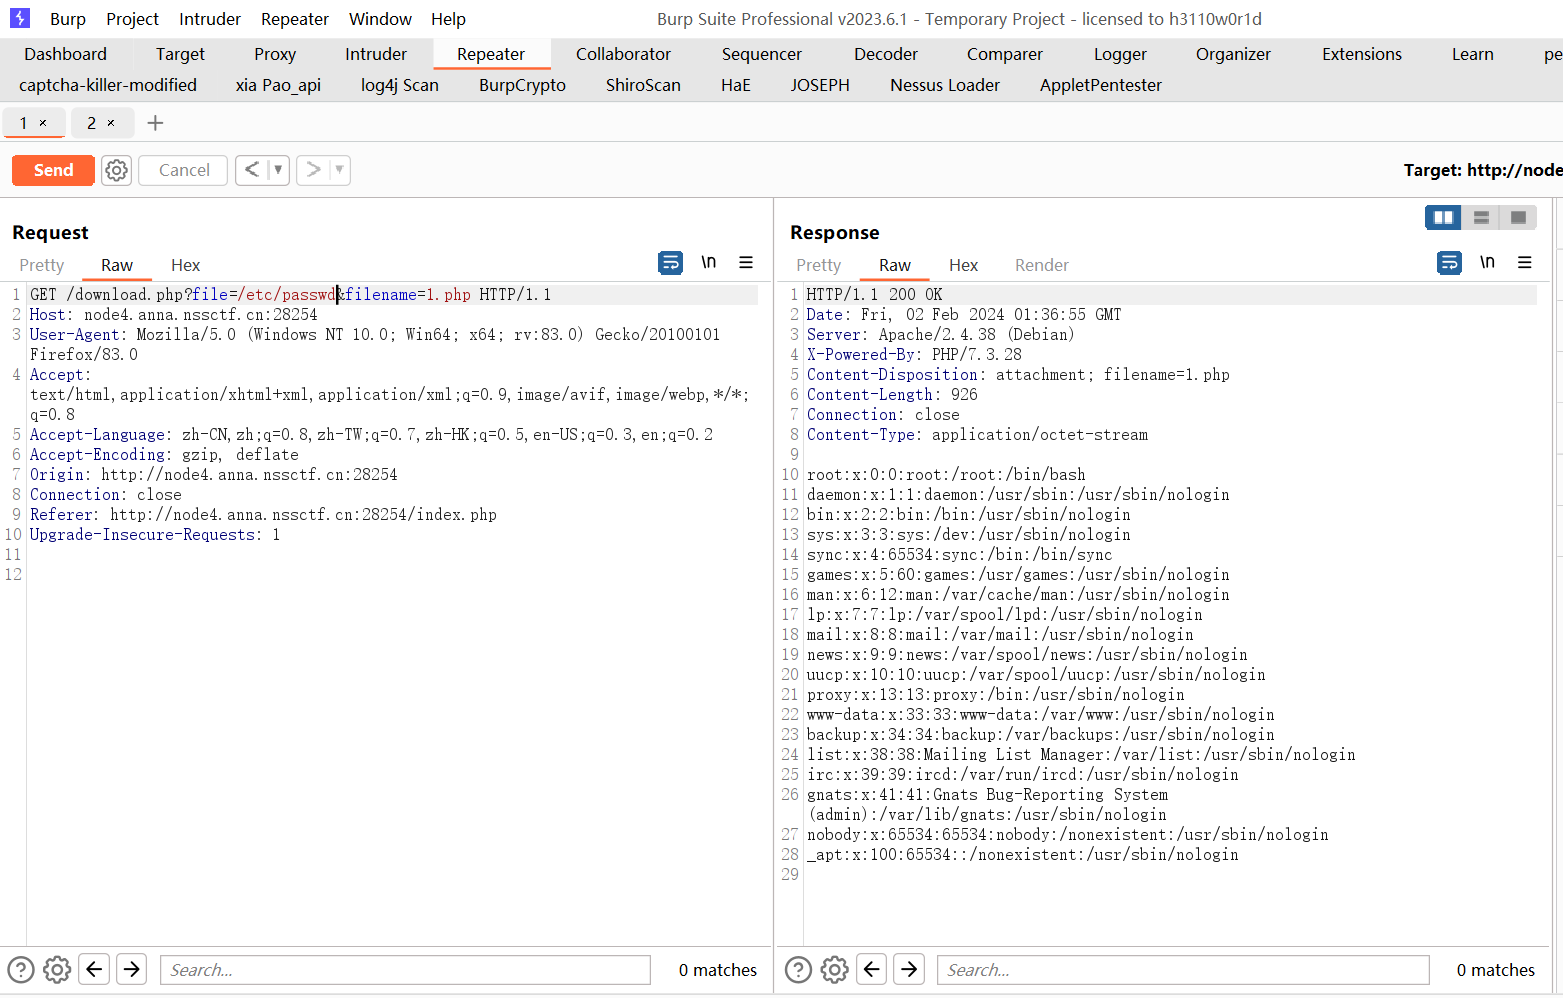1563x998 pixels.
Task: Open Repeater send settings gear
Action: point(117,170)
